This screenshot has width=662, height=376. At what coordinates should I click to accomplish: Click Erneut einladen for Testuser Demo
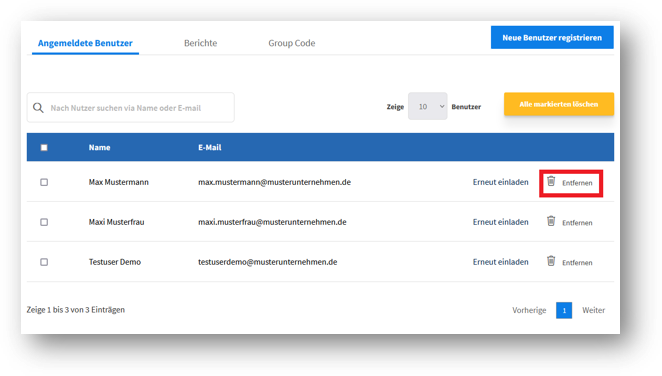click(x=500, y=262)
